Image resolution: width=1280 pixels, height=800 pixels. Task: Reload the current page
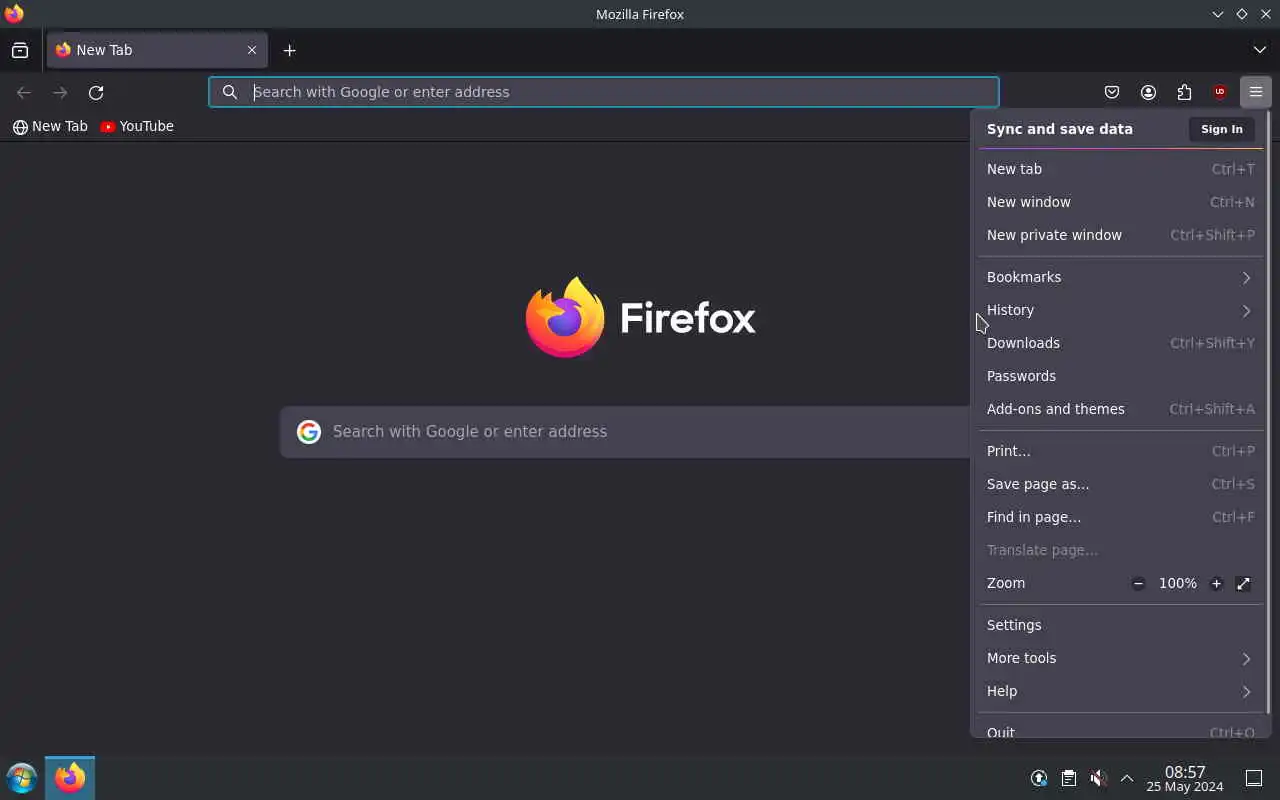(96, 92)
